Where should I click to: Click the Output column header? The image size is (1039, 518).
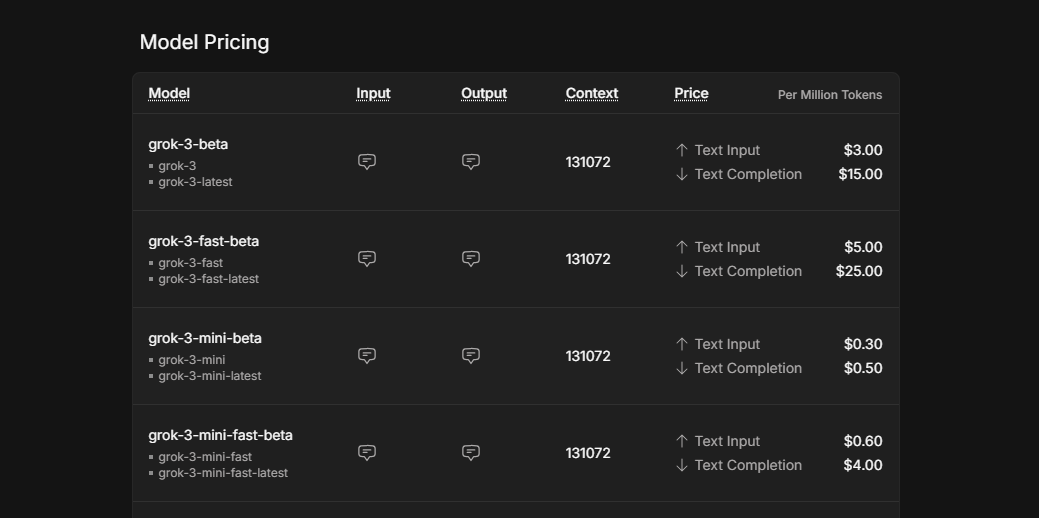[484, 94]
